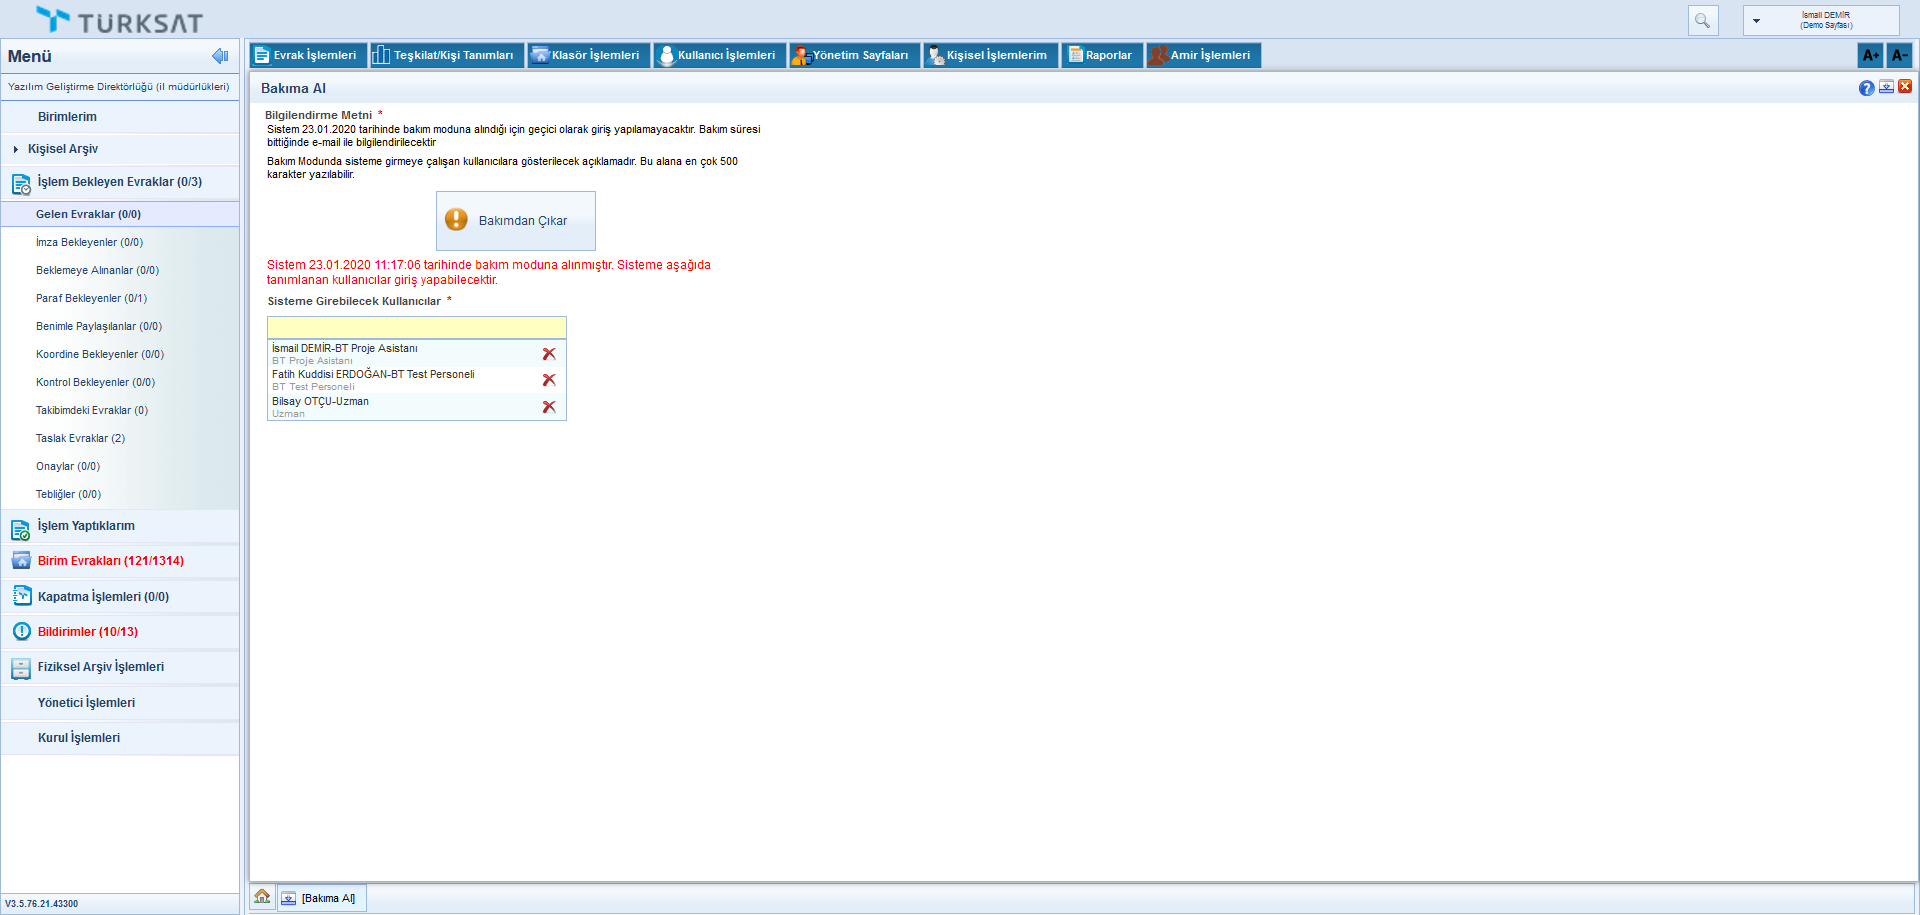Open help via blue question mark icon
The width and height of the screenshot is (1920, 915).
click(x=1866, y=88)
